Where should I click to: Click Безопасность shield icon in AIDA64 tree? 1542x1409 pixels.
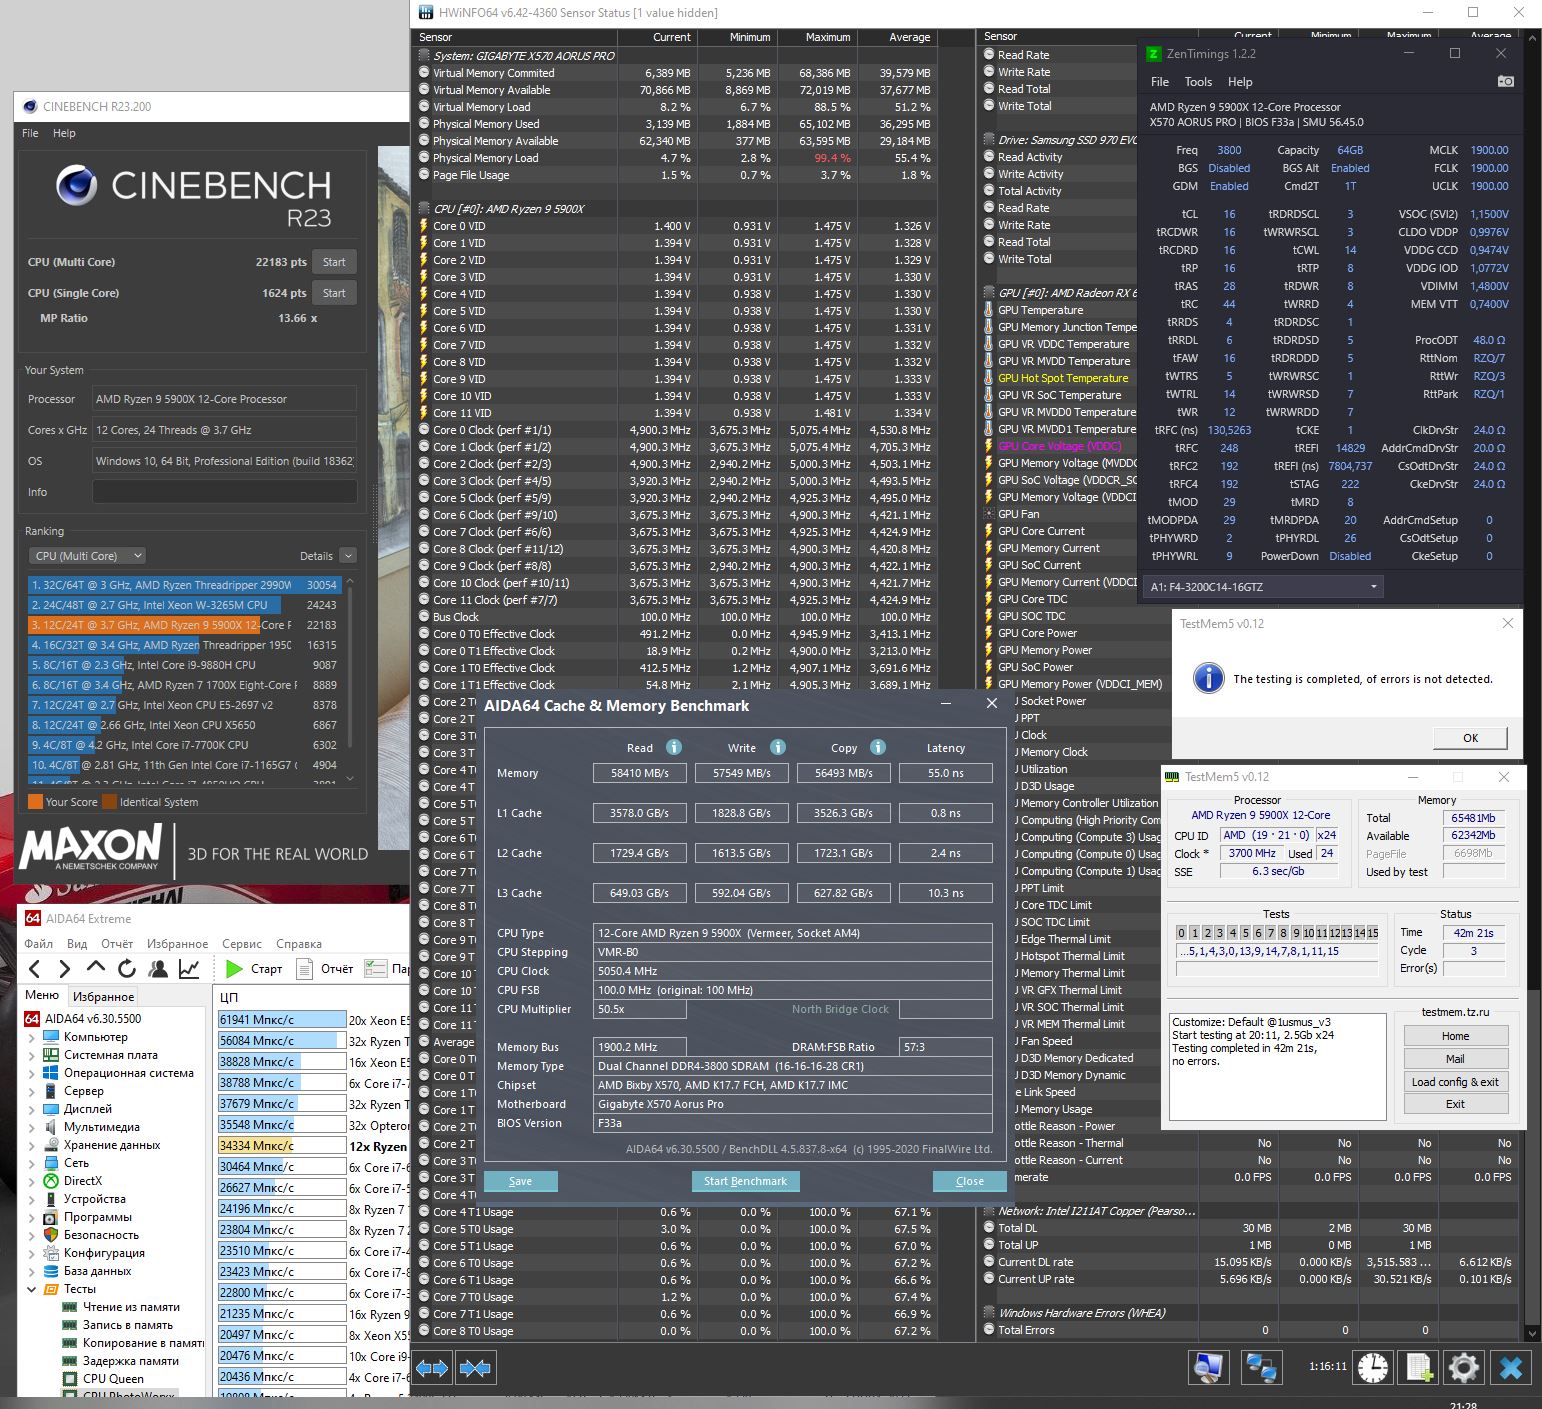pos(50,1235)
